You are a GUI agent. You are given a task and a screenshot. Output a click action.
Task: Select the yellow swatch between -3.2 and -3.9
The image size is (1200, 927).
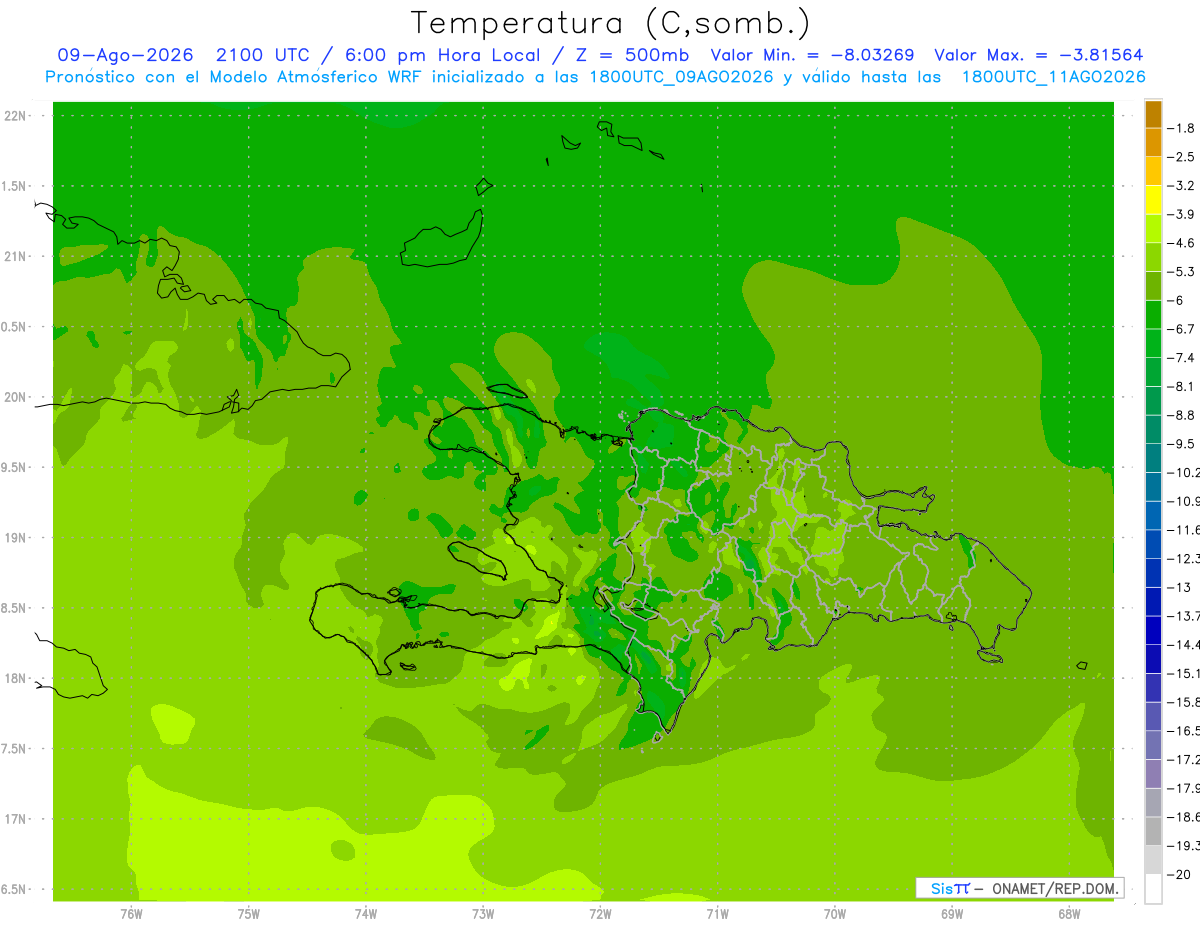pyautogui.click(x=1153, y=200)
